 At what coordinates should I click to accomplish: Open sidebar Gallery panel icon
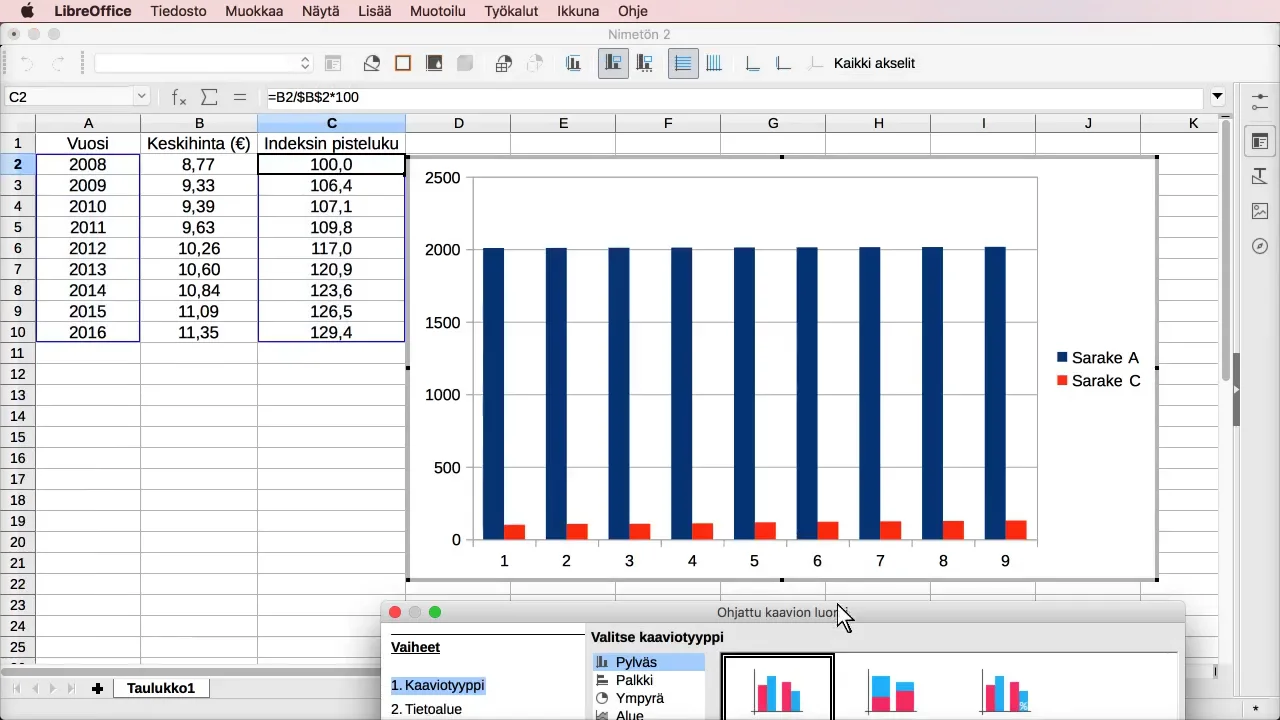coord(1260,211)
